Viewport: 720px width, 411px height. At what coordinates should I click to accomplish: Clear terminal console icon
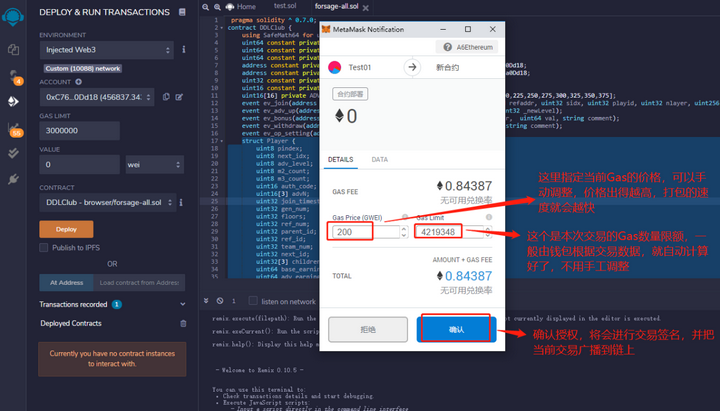pos(220,301)
